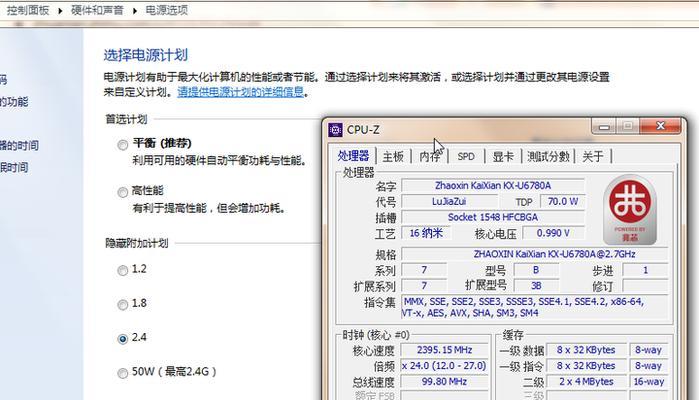The width and height of the screenshot is (699, 400).
Task: Click the 99.80 MHz bus speed value
Action: pos(444,382)
